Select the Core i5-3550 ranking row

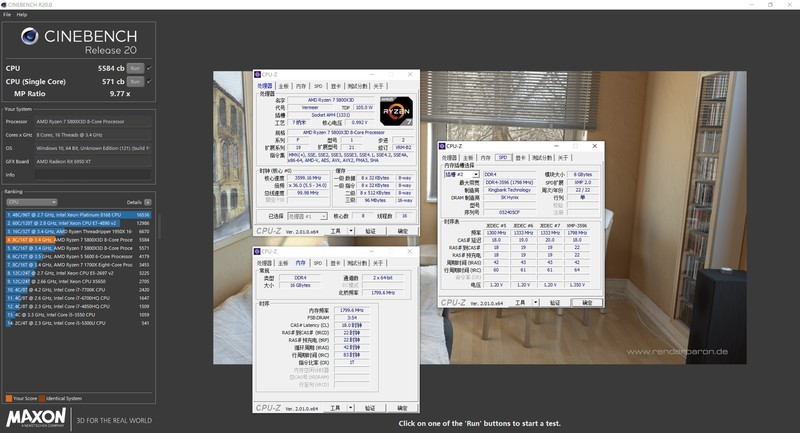pos(79,315)
